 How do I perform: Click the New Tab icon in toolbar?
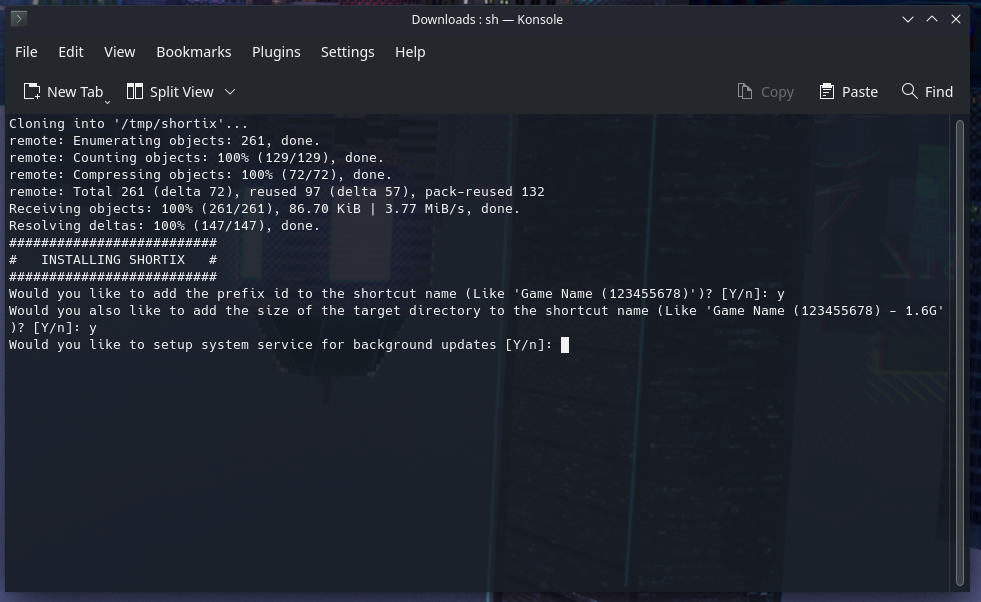[31, 92]
